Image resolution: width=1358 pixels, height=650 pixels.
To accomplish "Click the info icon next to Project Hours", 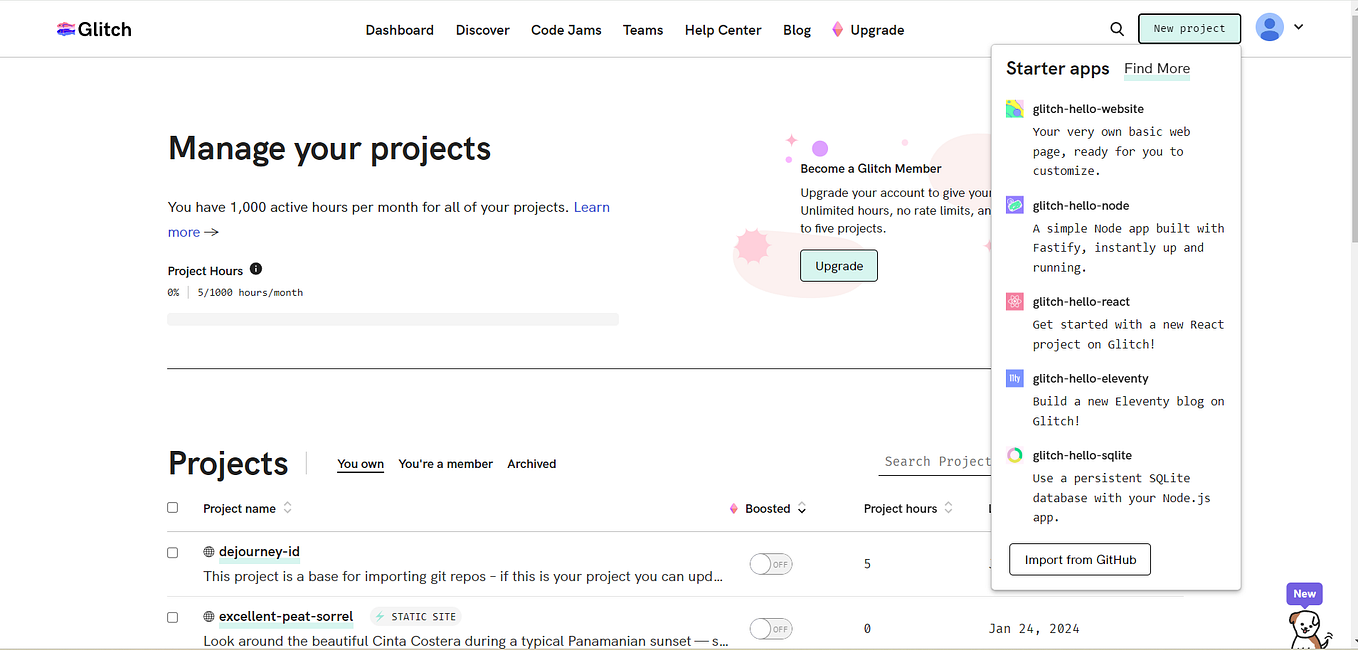I will coord(255,268).
